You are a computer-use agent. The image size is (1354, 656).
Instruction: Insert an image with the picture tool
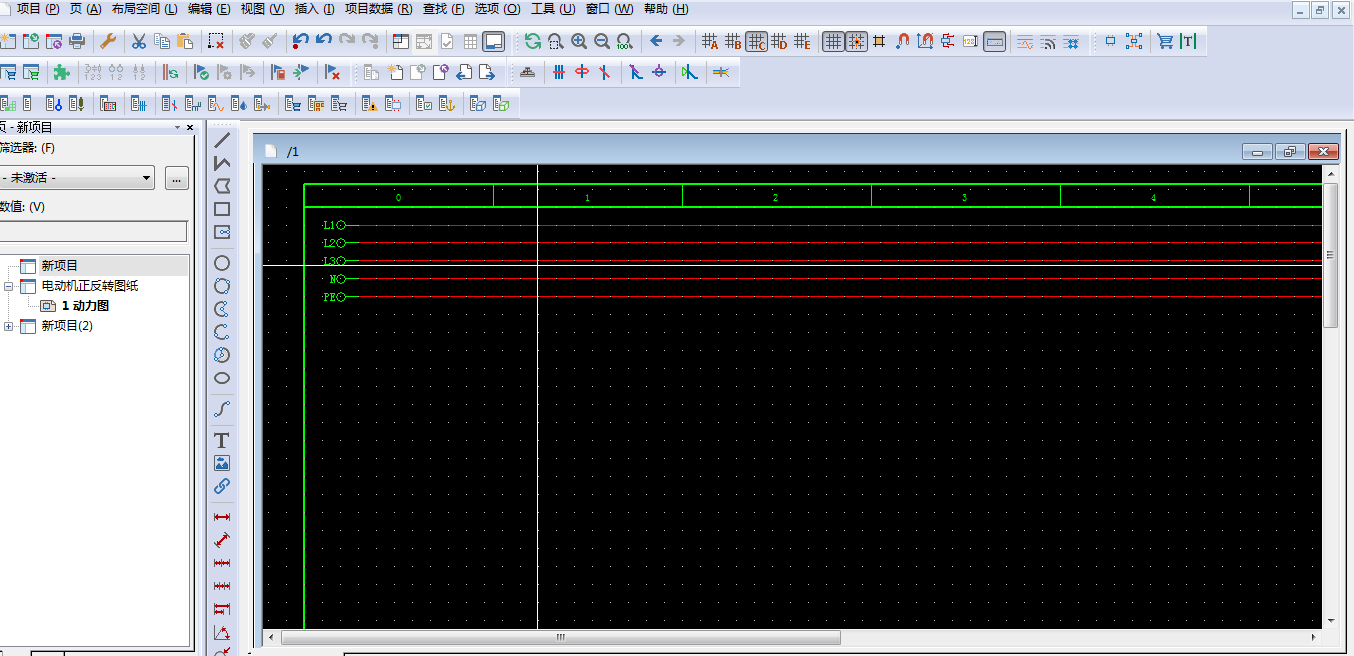222,463
